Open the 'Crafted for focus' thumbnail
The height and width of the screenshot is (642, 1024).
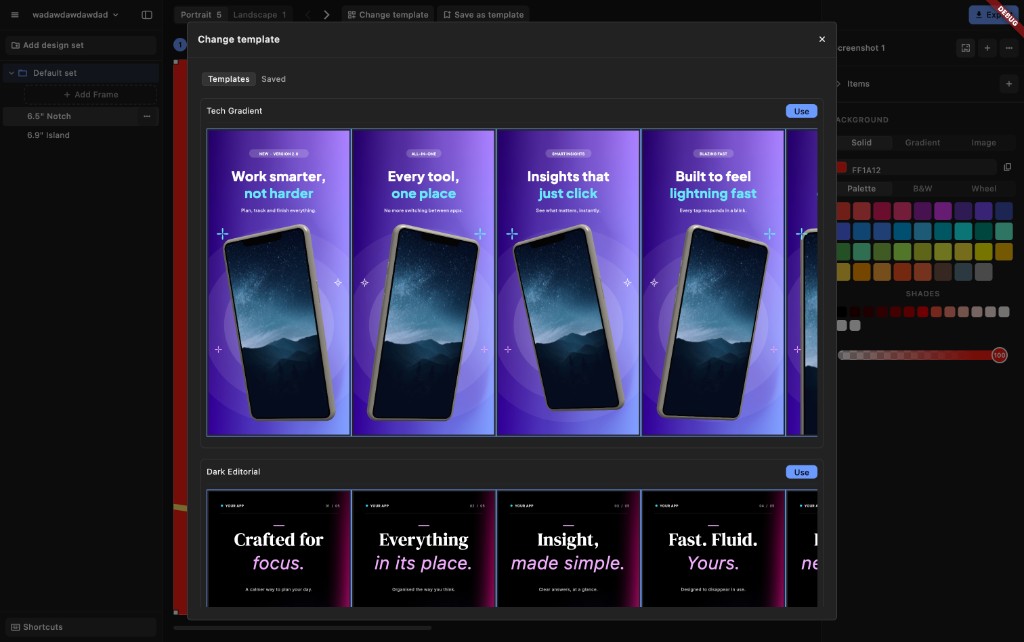point(278,549)
